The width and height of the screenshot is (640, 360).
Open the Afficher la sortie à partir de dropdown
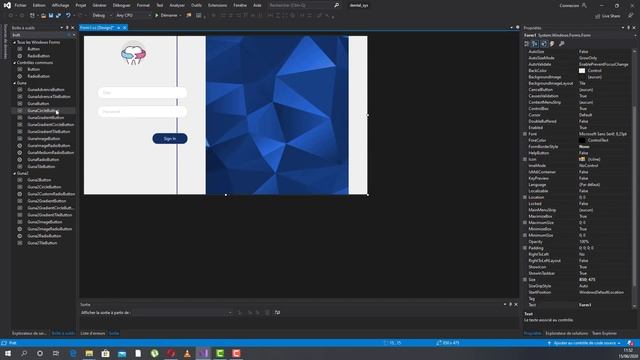[x=182, y=313]
